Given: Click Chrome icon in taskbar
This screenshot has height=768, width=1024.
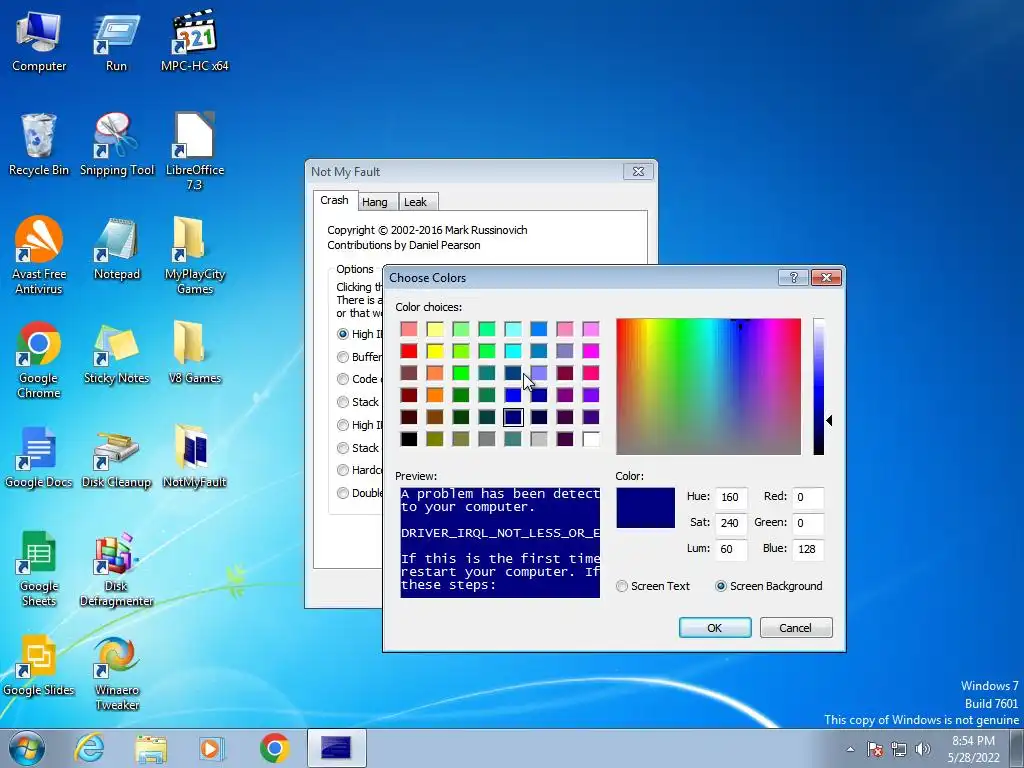Looking at the screenshot, I should point(274,748).
